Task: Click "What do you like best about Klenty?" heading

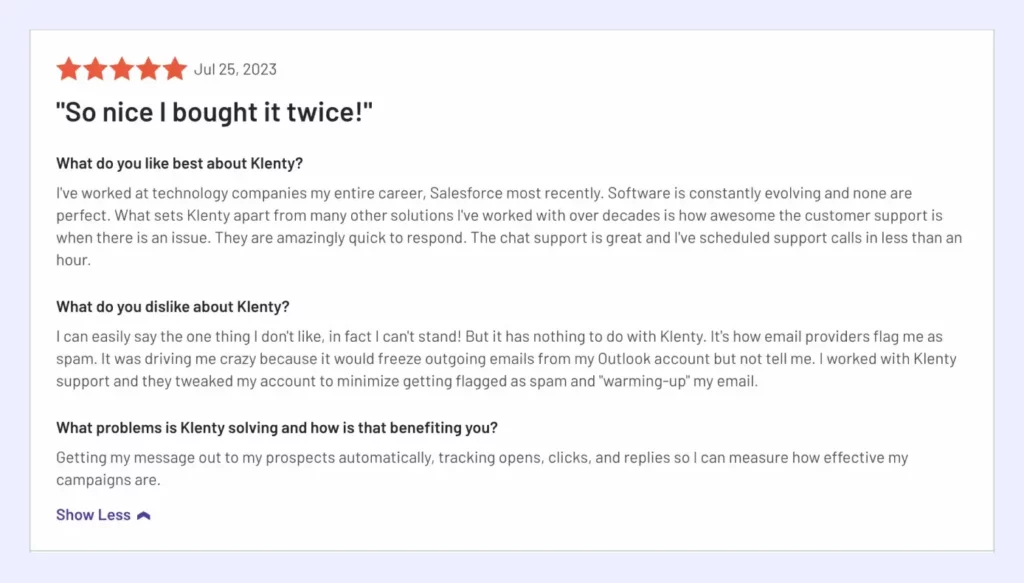Action: [179, 164]
